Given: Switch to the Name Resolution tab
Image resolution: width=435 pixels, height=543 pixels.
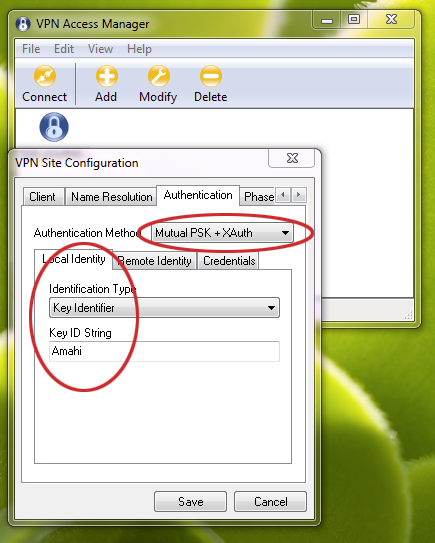Looking at the screenshot, I should tap(112, 197).
